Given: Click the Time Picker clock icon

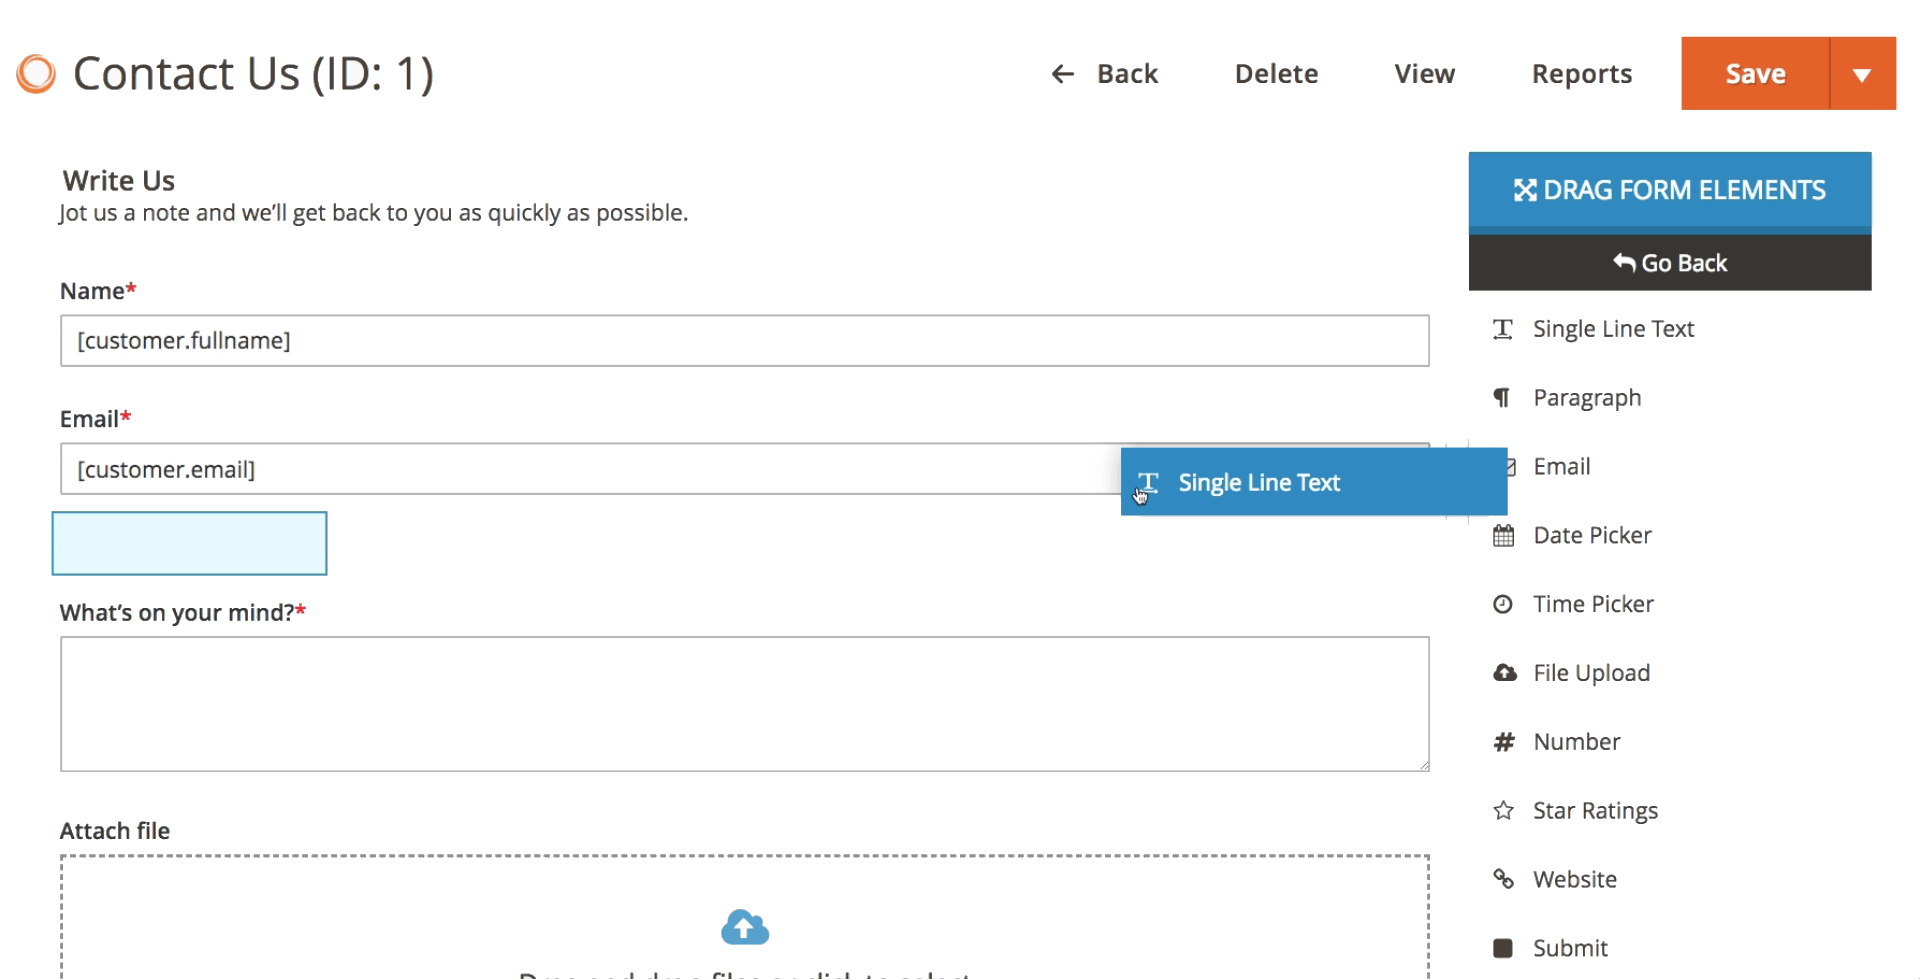Looking at the screenshot, I should (x=1503, y=604).
